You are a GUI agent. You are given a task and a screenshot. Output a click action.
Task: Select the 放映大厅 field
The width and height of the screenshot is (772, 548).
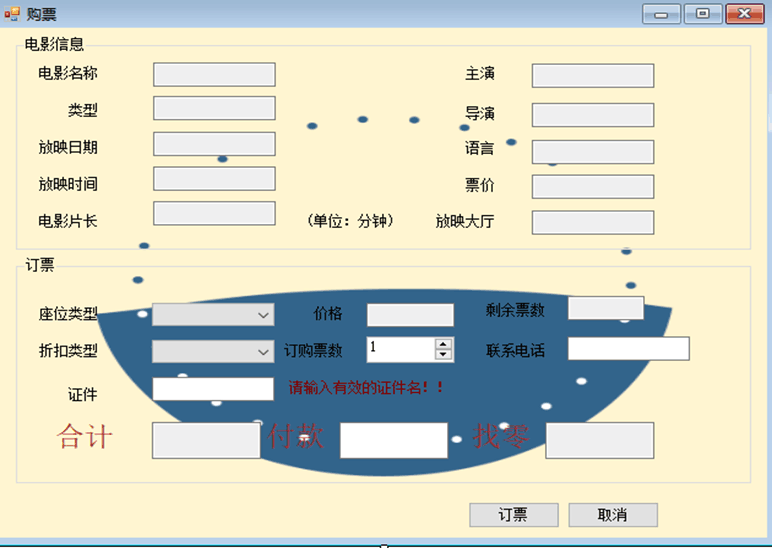[x=592, y=222]
